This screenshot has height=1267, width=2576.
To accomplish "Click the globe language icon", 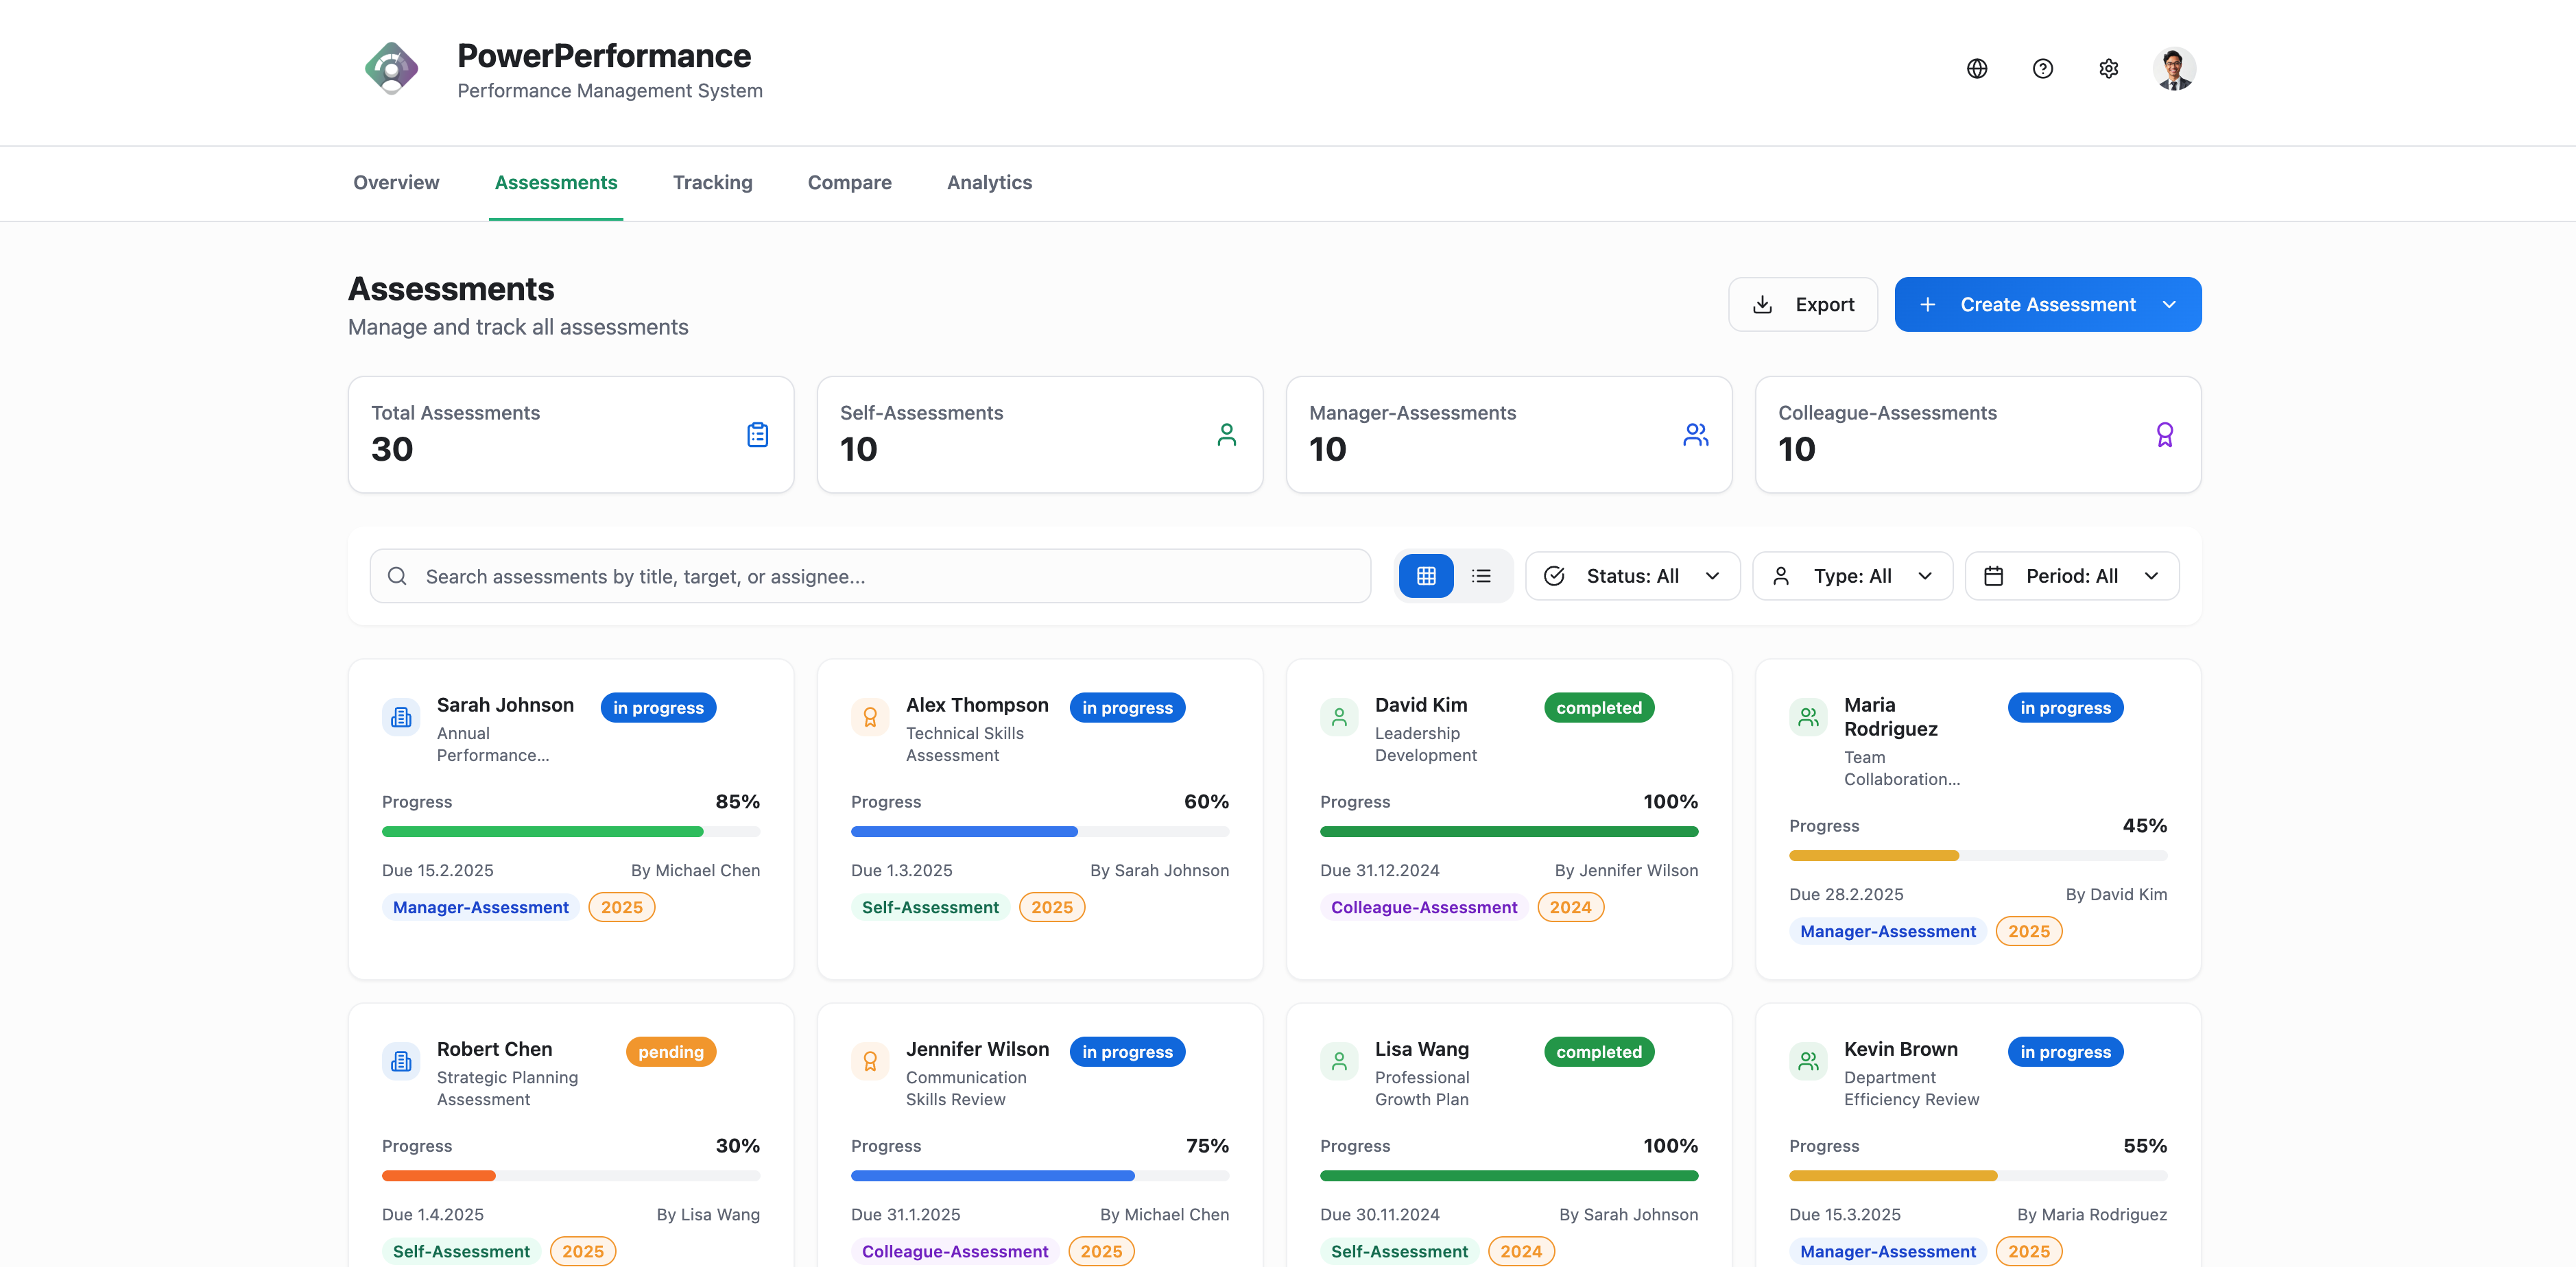I will pos(1976,69).
